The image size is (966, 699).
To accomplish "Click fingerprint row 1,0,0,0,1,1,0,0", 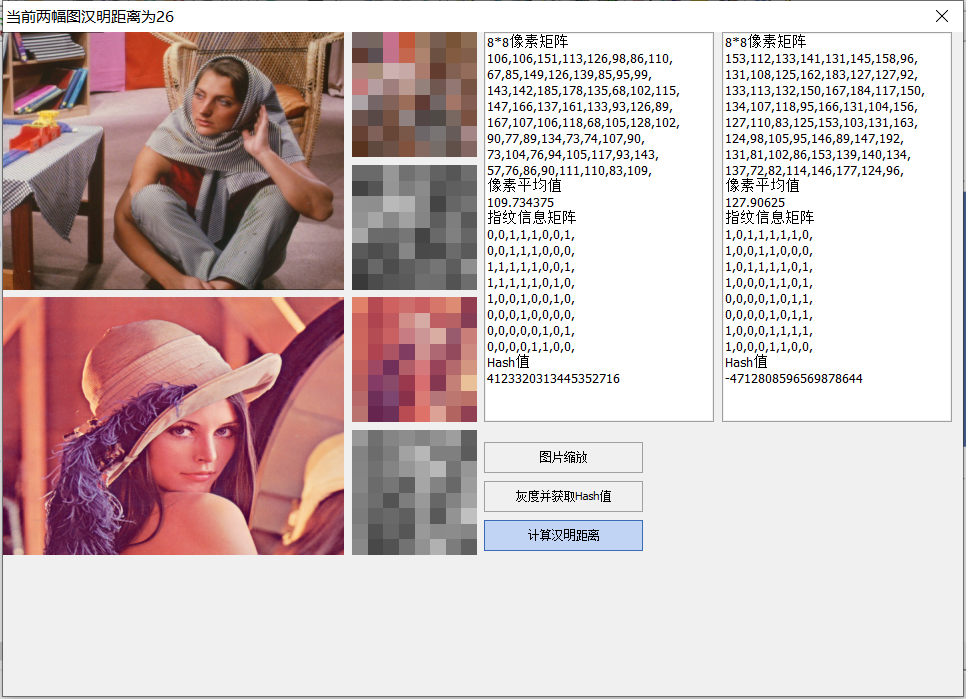I will tap(769, 347).
